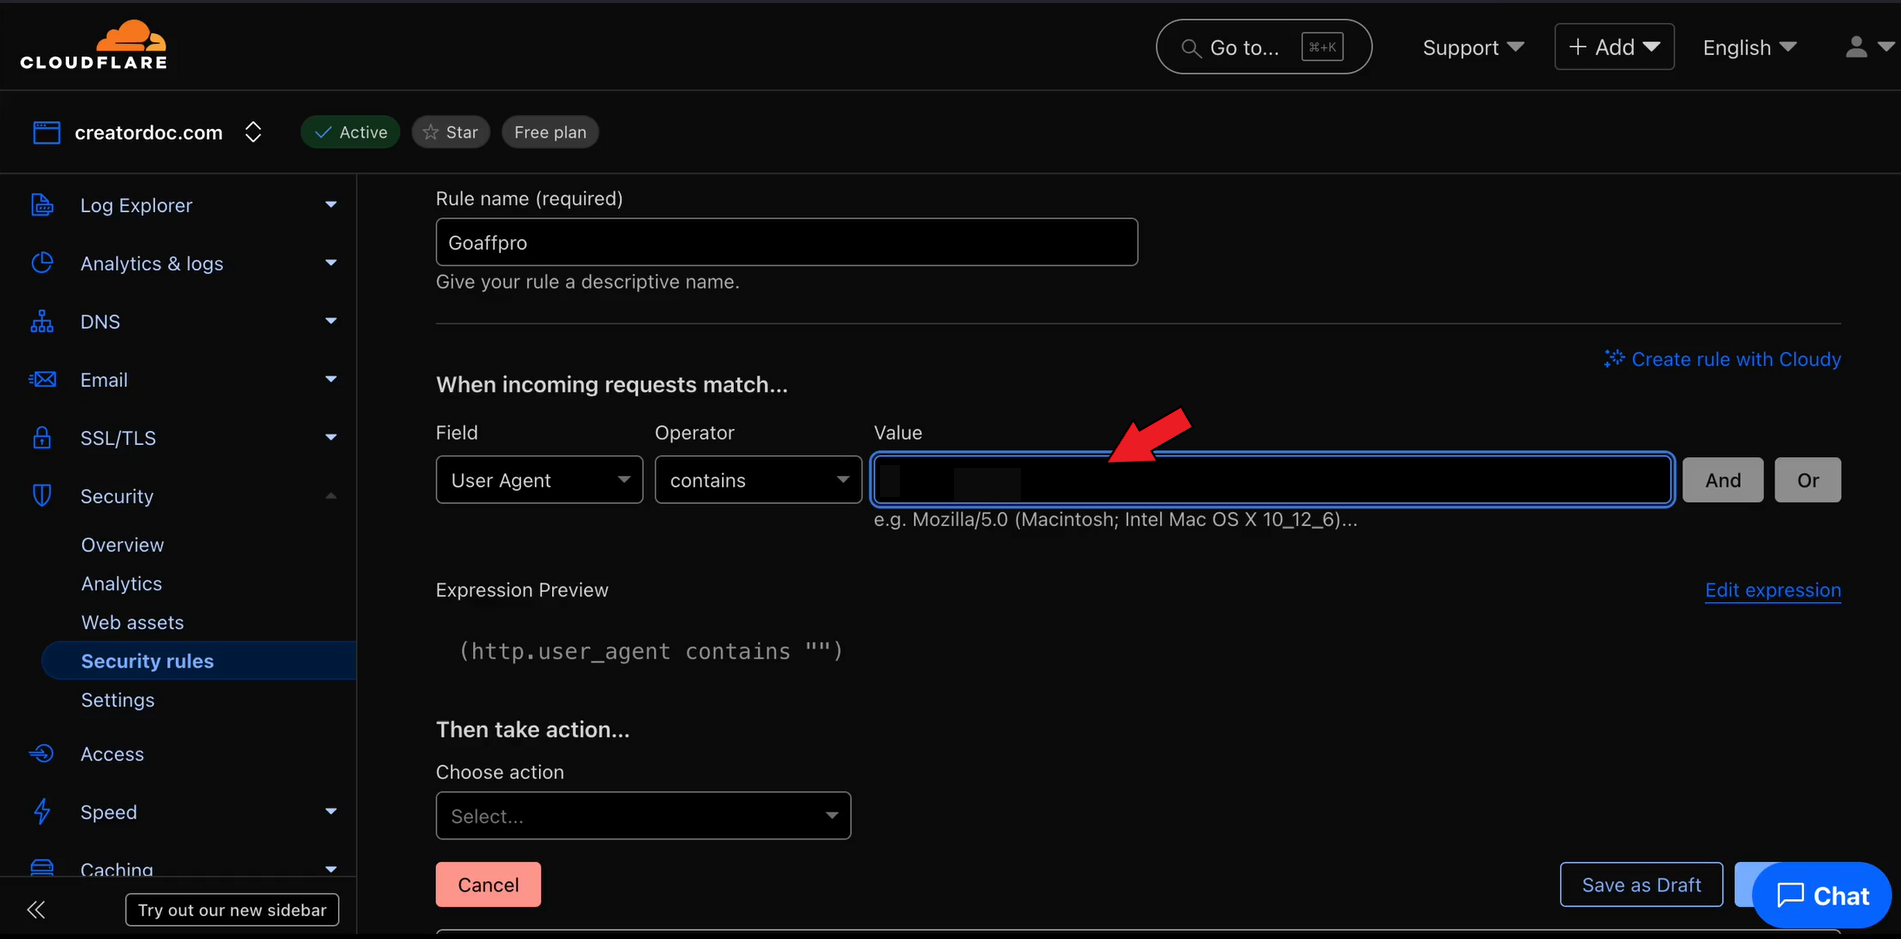Open Security rules in sidebar
1901x939 pixels.
[147, 661]
